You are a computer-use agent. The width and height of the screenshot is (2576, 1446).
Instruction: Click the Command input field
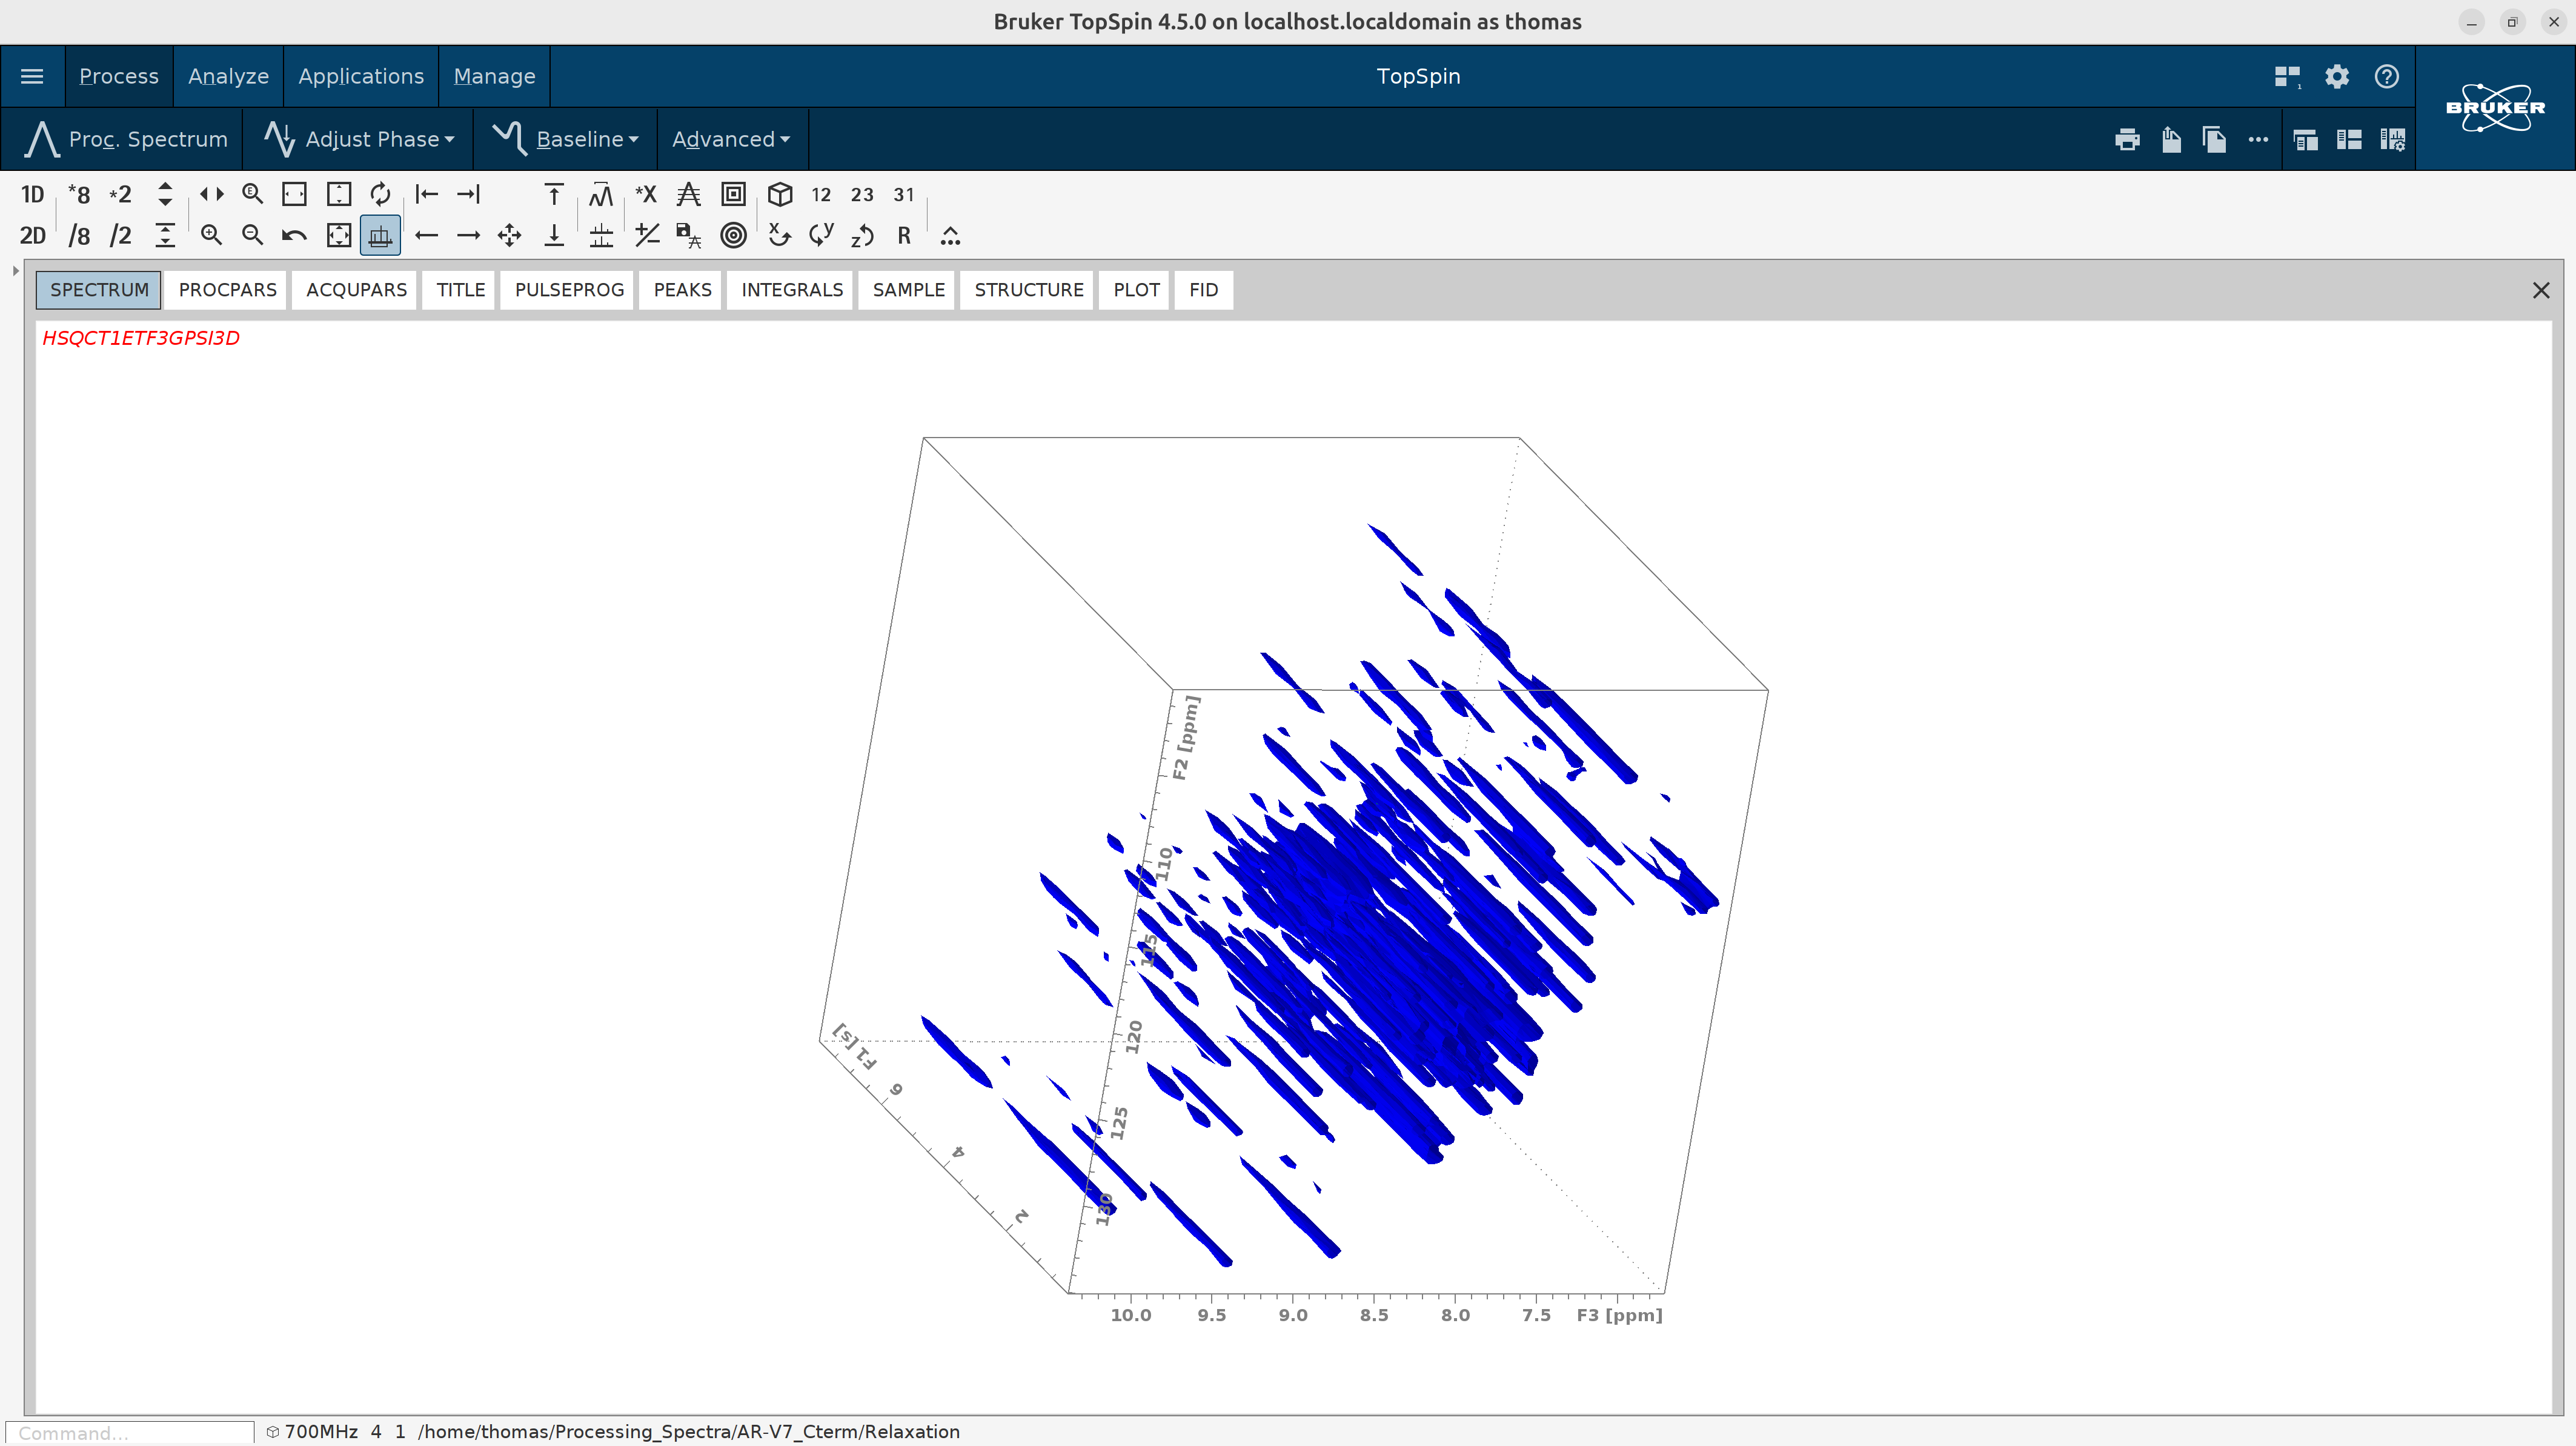point(130,1432)
